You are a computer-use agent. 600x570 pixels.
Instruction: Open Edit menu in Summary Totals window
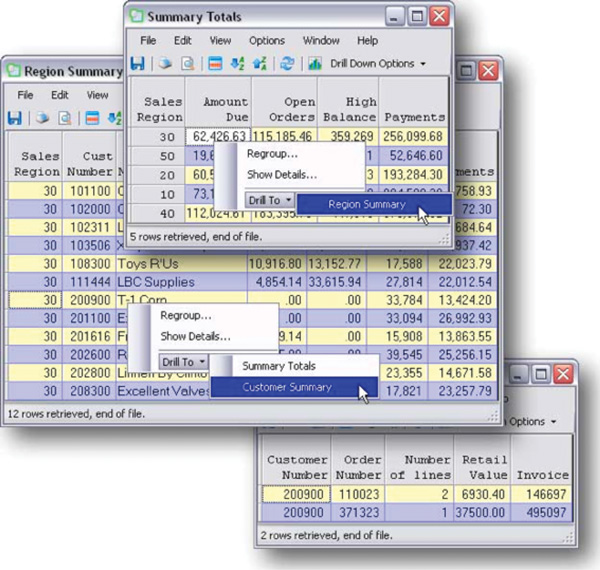(183, 41)
